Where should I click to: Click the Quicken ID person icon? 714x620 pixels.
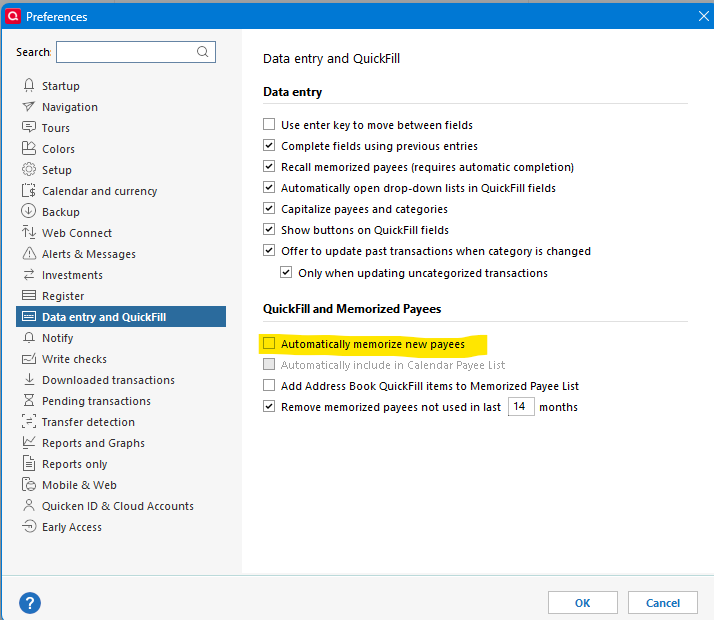click(x=29, y=505)
